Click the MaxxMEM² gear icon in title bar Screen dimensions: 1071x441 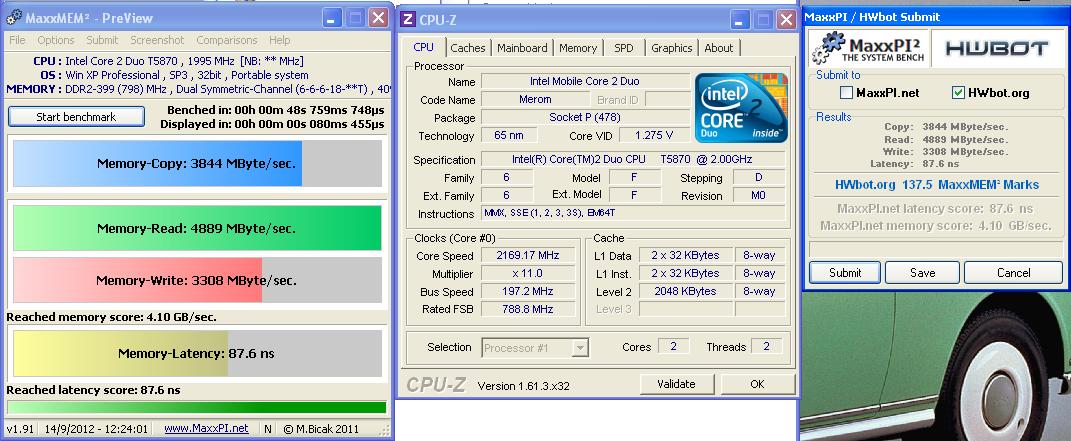14,18
